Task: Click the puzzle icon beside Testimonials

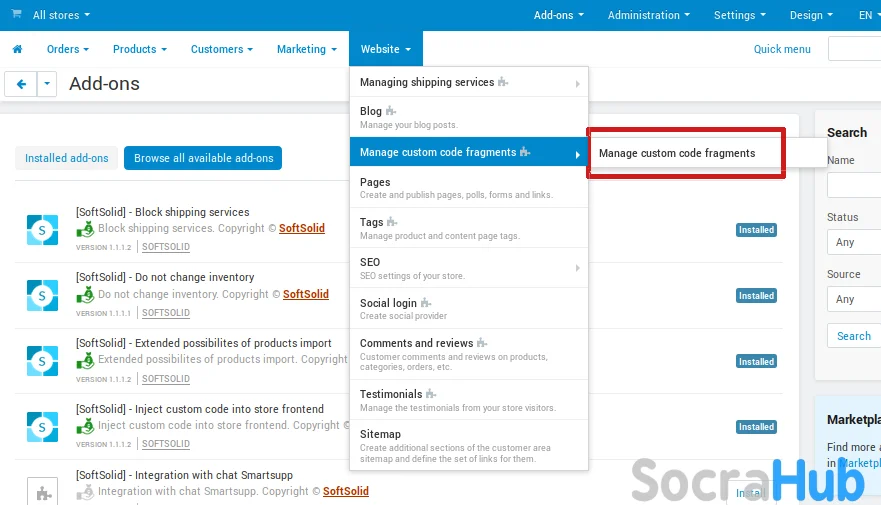Action: pos(431,394)
